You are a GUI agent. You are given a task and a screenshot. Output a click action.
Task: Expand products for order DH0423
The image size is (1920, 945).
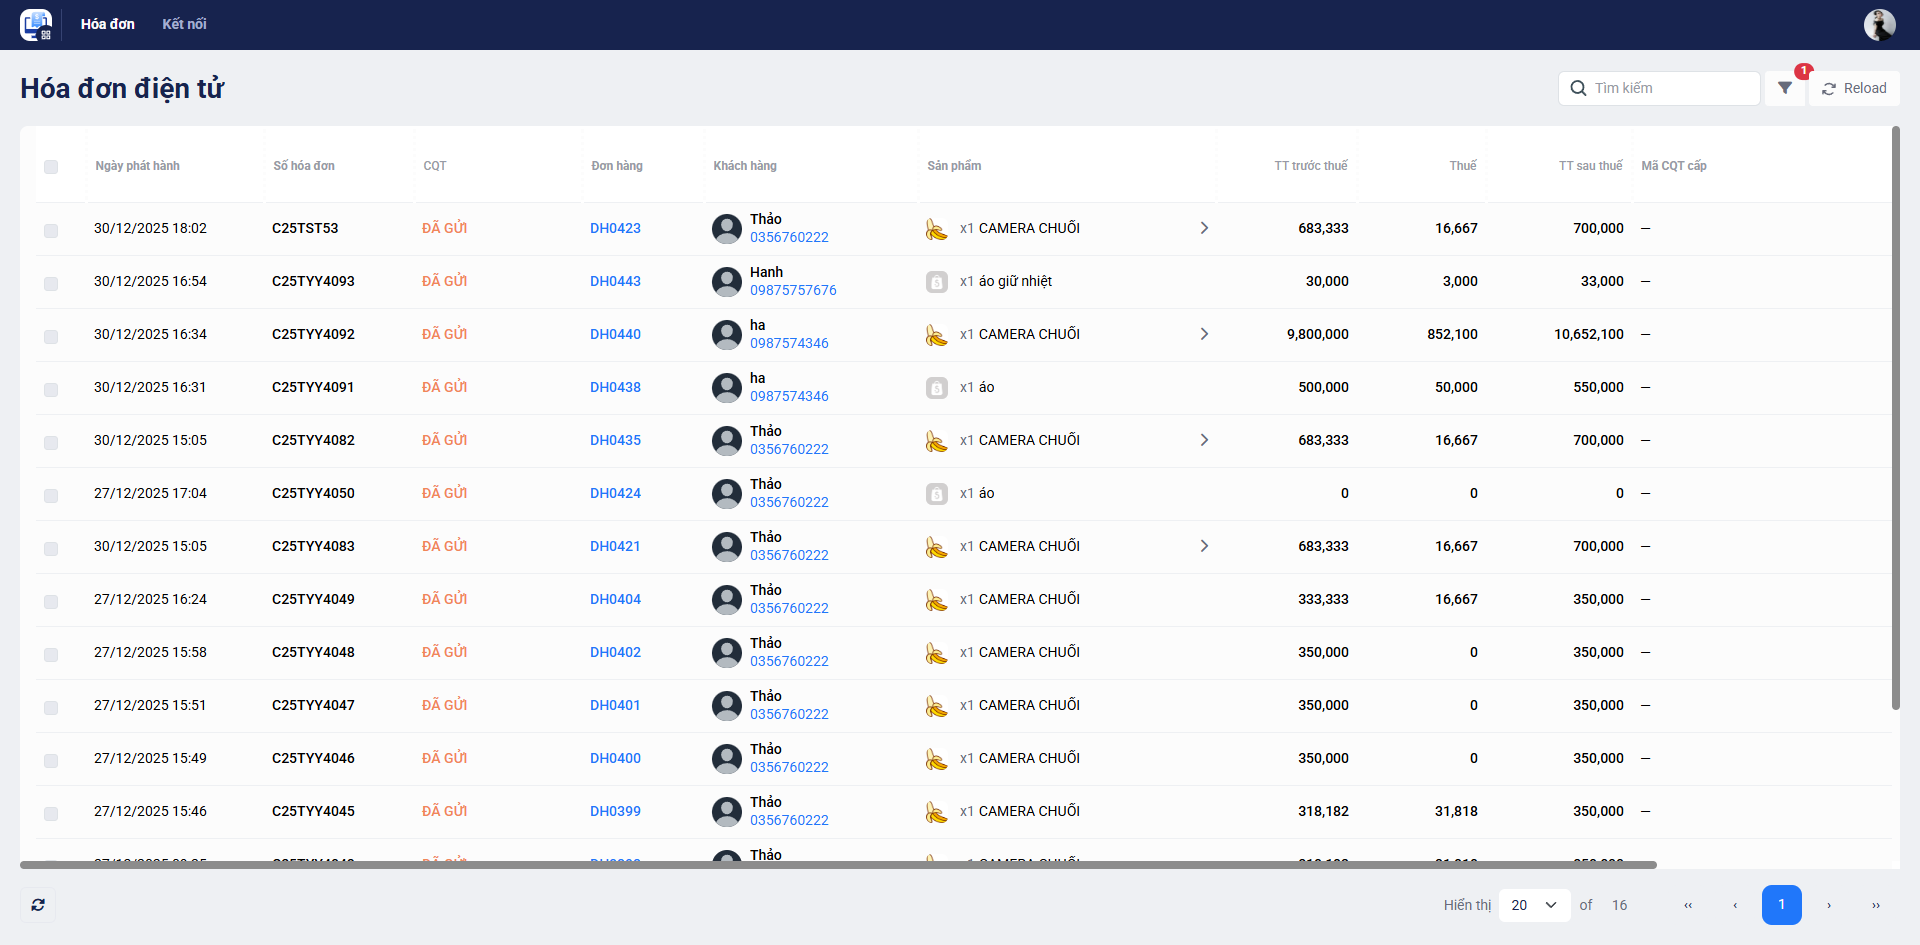1204,228
